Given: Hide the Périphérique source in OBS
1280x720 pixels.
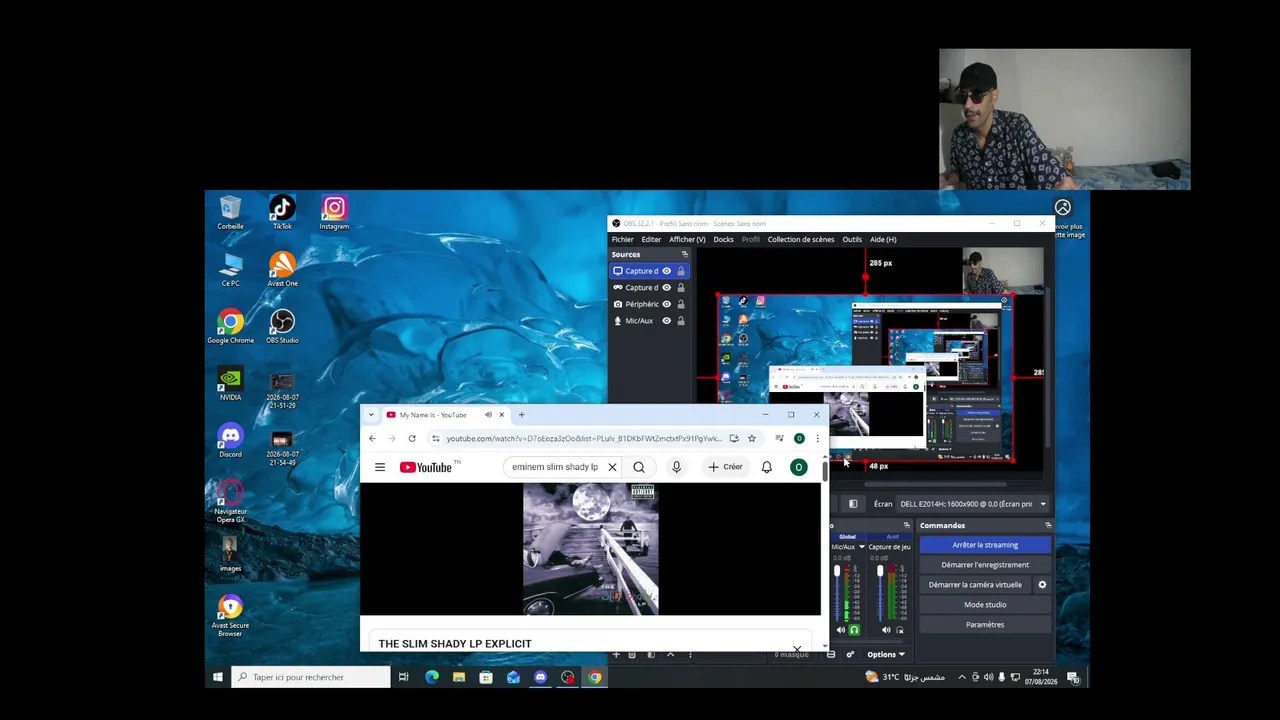Looking at the screenshot, I should tap(666, 304).
